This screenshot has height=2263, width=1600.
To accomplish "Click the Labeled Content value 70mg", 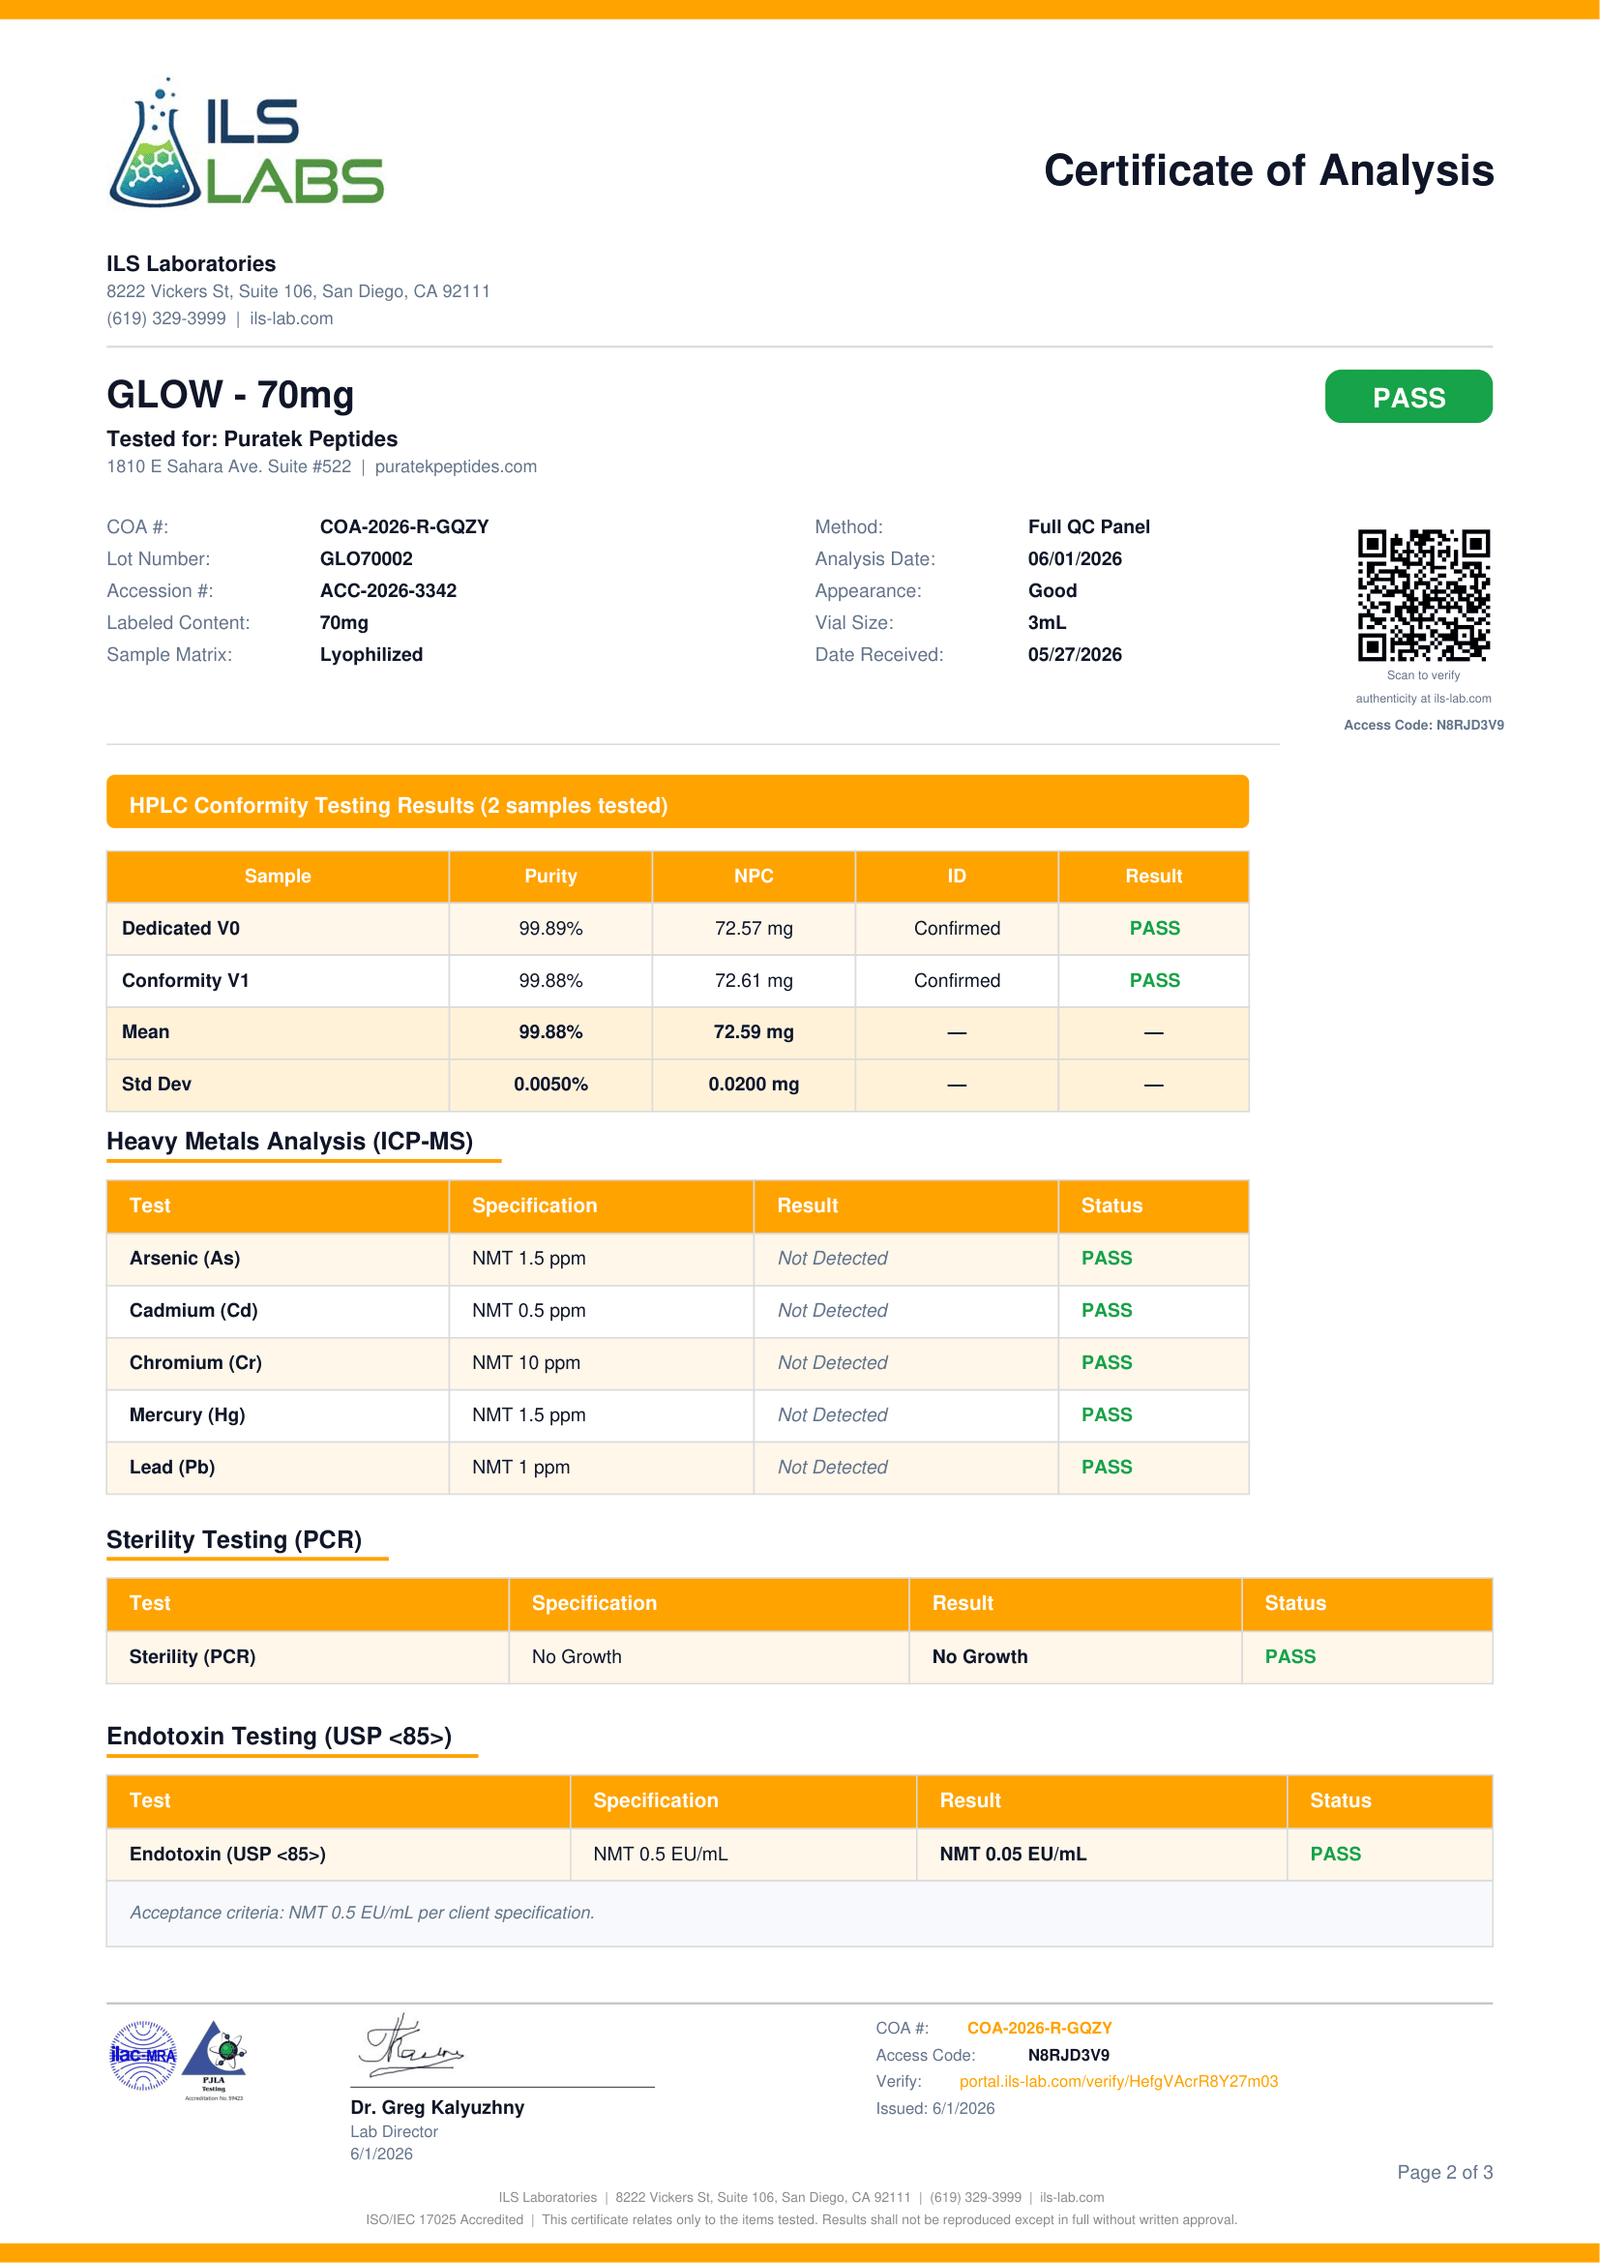I will [x=344, y=623].
